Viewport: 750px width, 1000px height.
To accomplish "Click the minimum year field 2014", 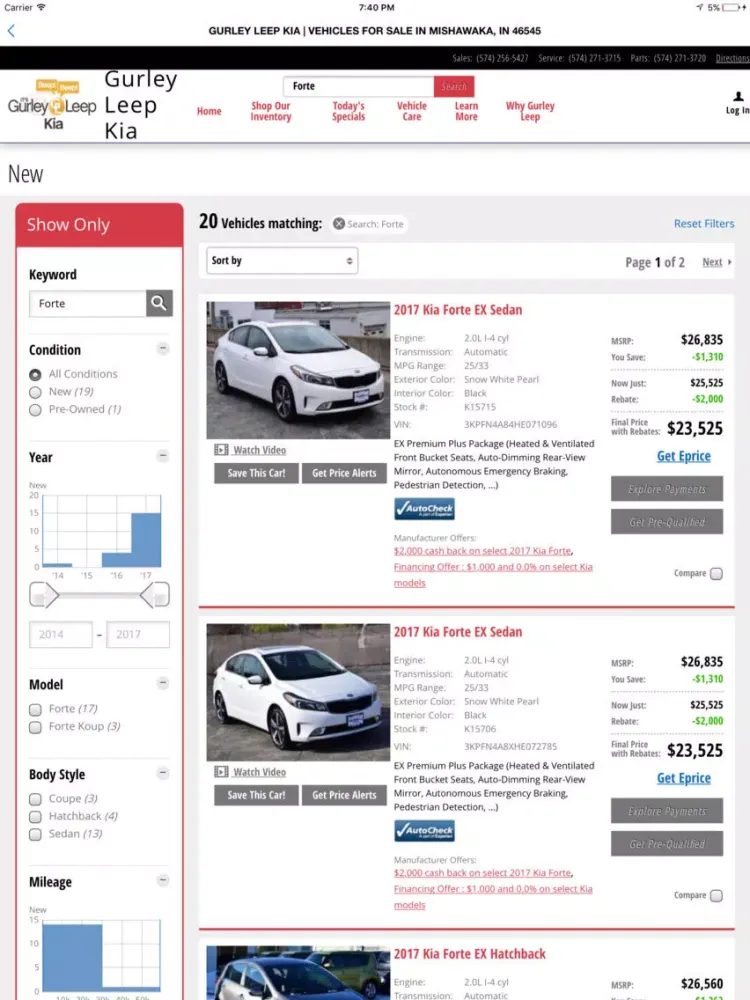I will coord(61,635).
